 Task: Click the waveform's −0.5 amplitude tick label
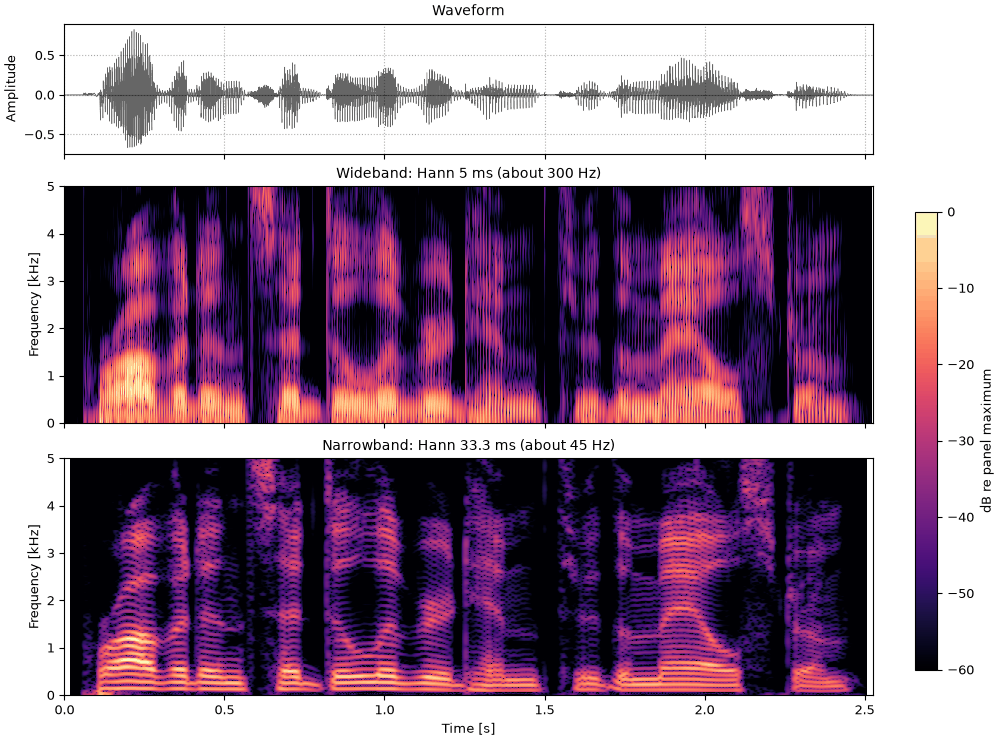41,135
